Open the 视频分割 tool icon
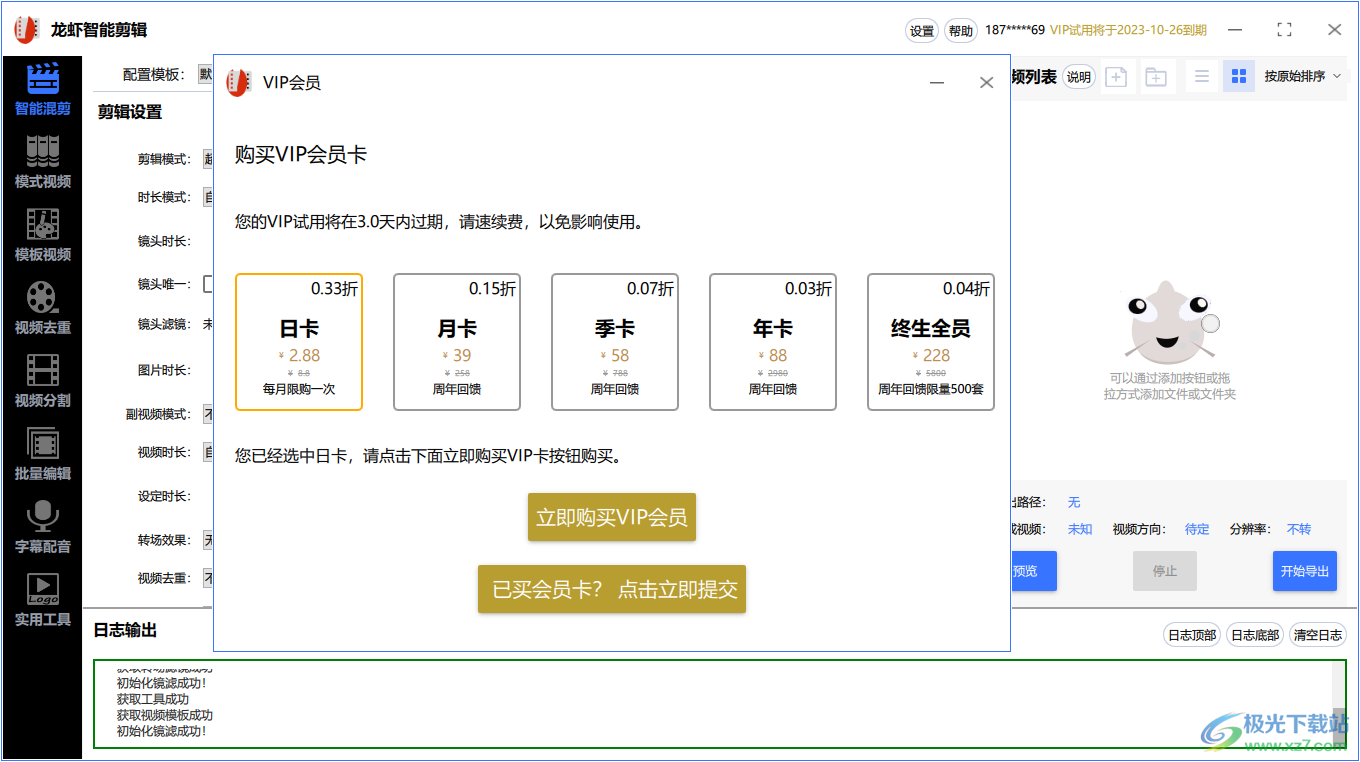The width and height of the screenshot is (1360, 762). click(x=42, y=378)
